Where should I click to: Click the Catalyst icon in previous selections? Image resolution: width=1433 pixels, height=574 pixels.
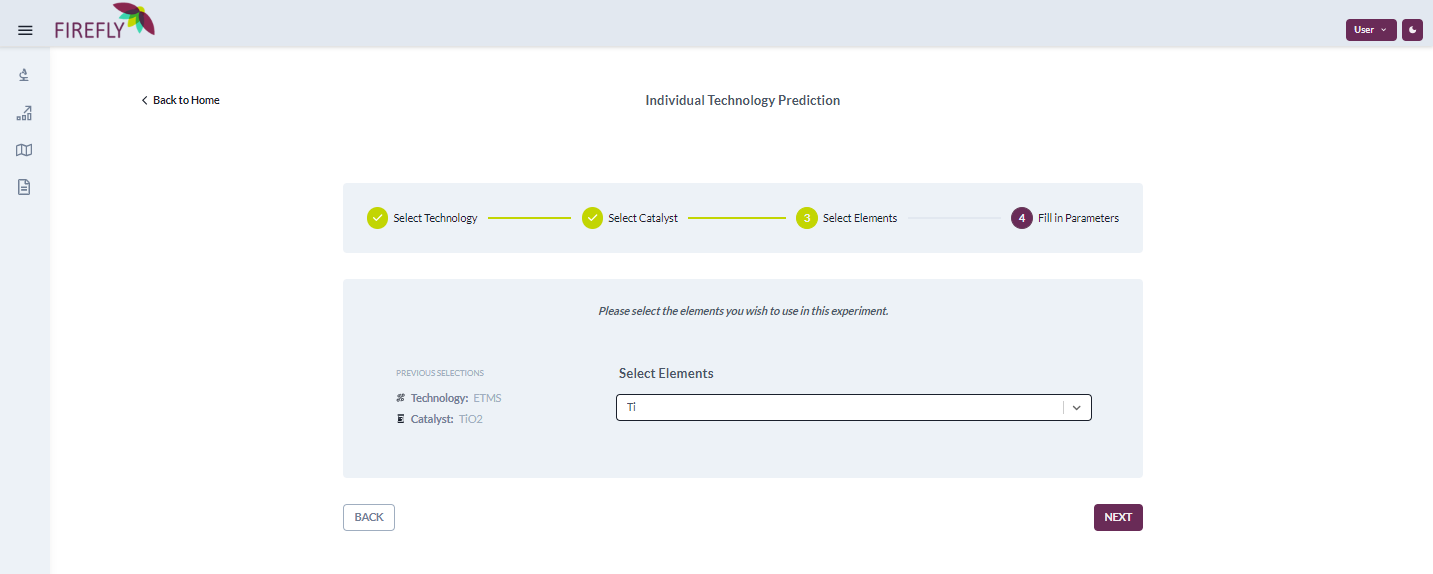[x=400, y=419]
